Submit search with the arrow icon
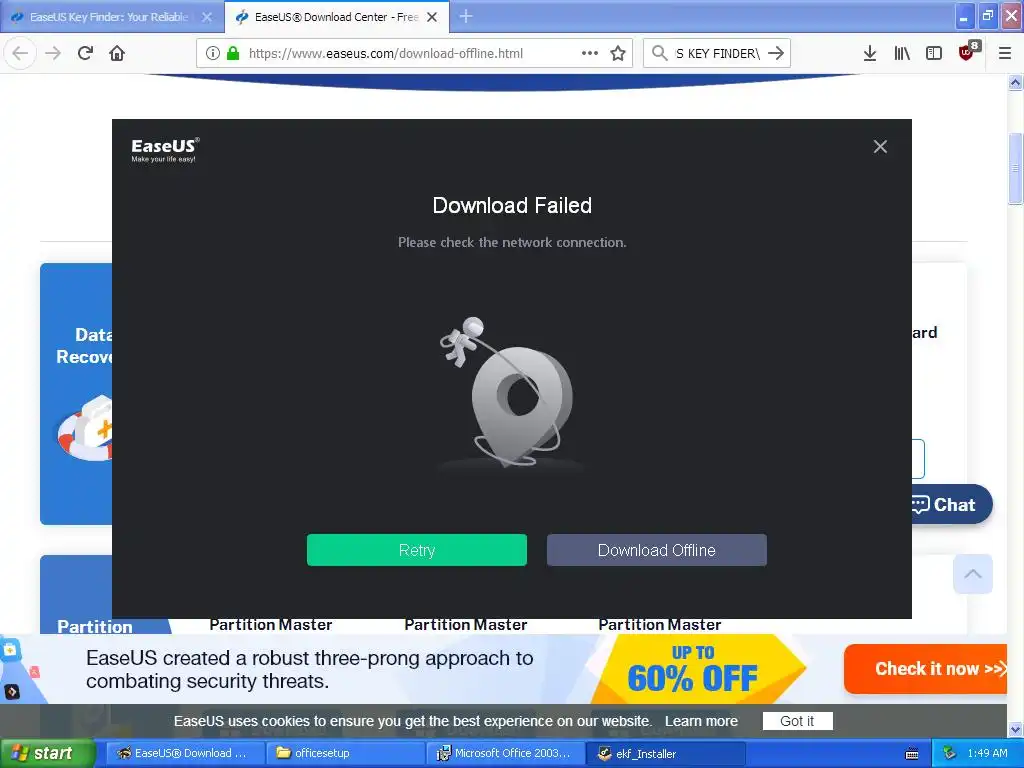Image resolution: width=1024 pixels, height=768 pixels. [776, 53]
